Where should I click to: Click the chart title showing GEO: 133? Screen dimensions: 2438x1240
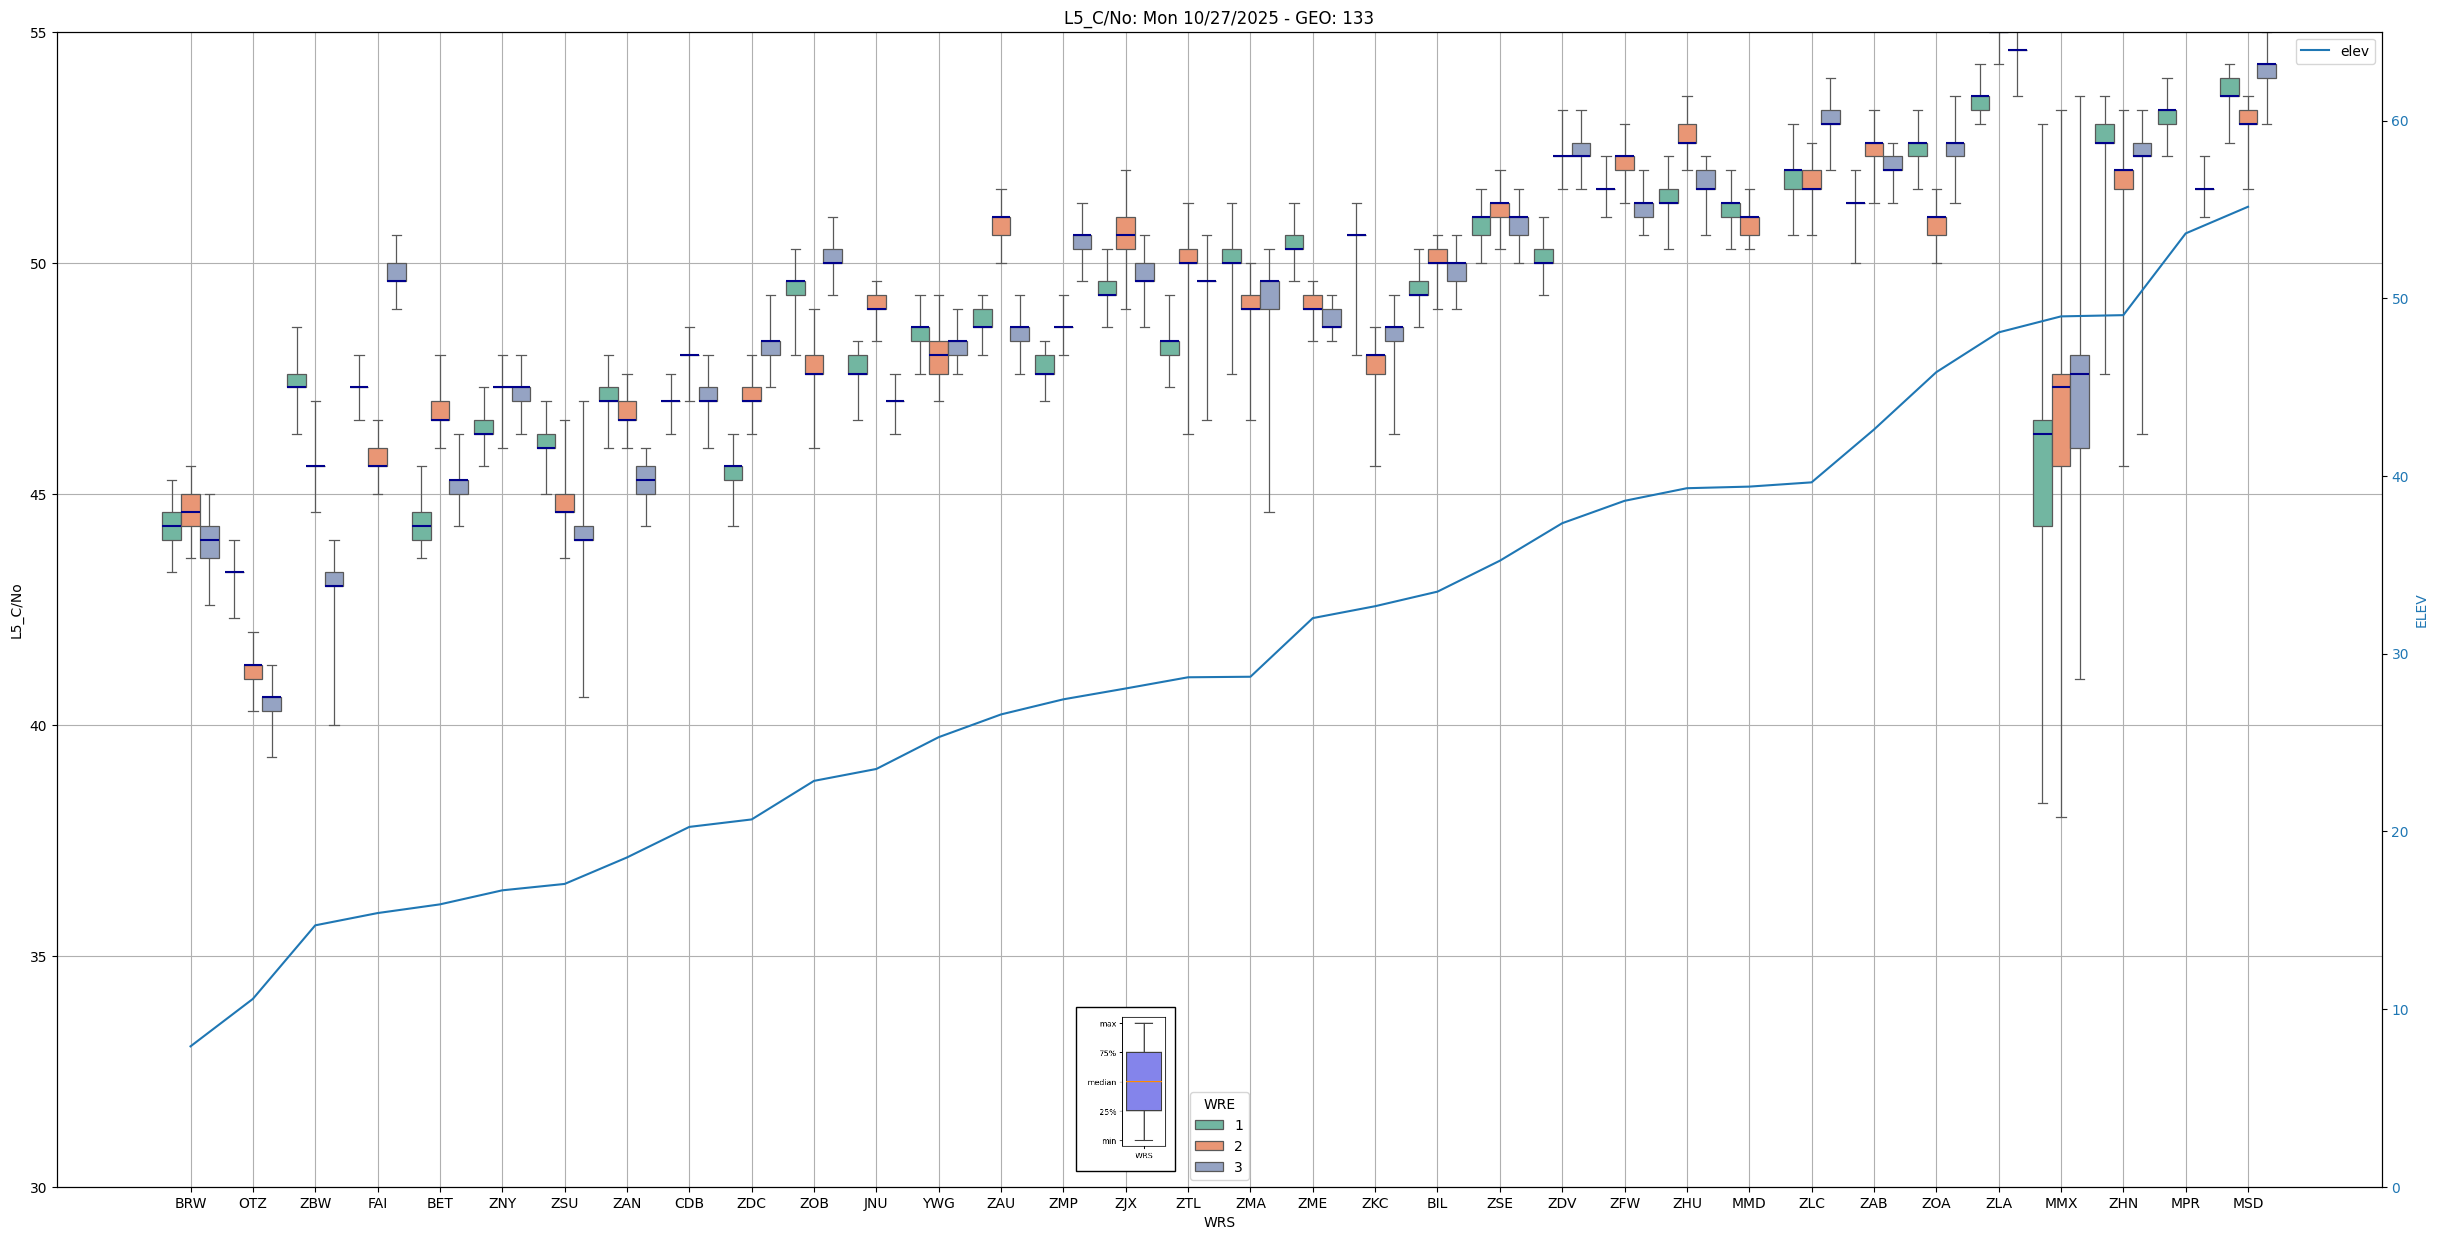(1218, 18)
